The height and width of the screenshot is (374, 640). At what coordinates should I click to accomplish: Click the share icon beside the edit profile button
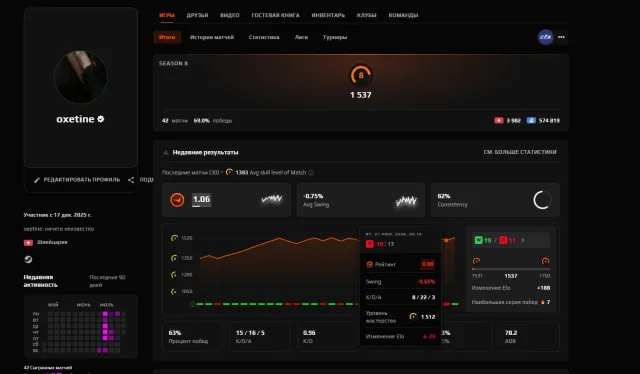pos(131,180)
